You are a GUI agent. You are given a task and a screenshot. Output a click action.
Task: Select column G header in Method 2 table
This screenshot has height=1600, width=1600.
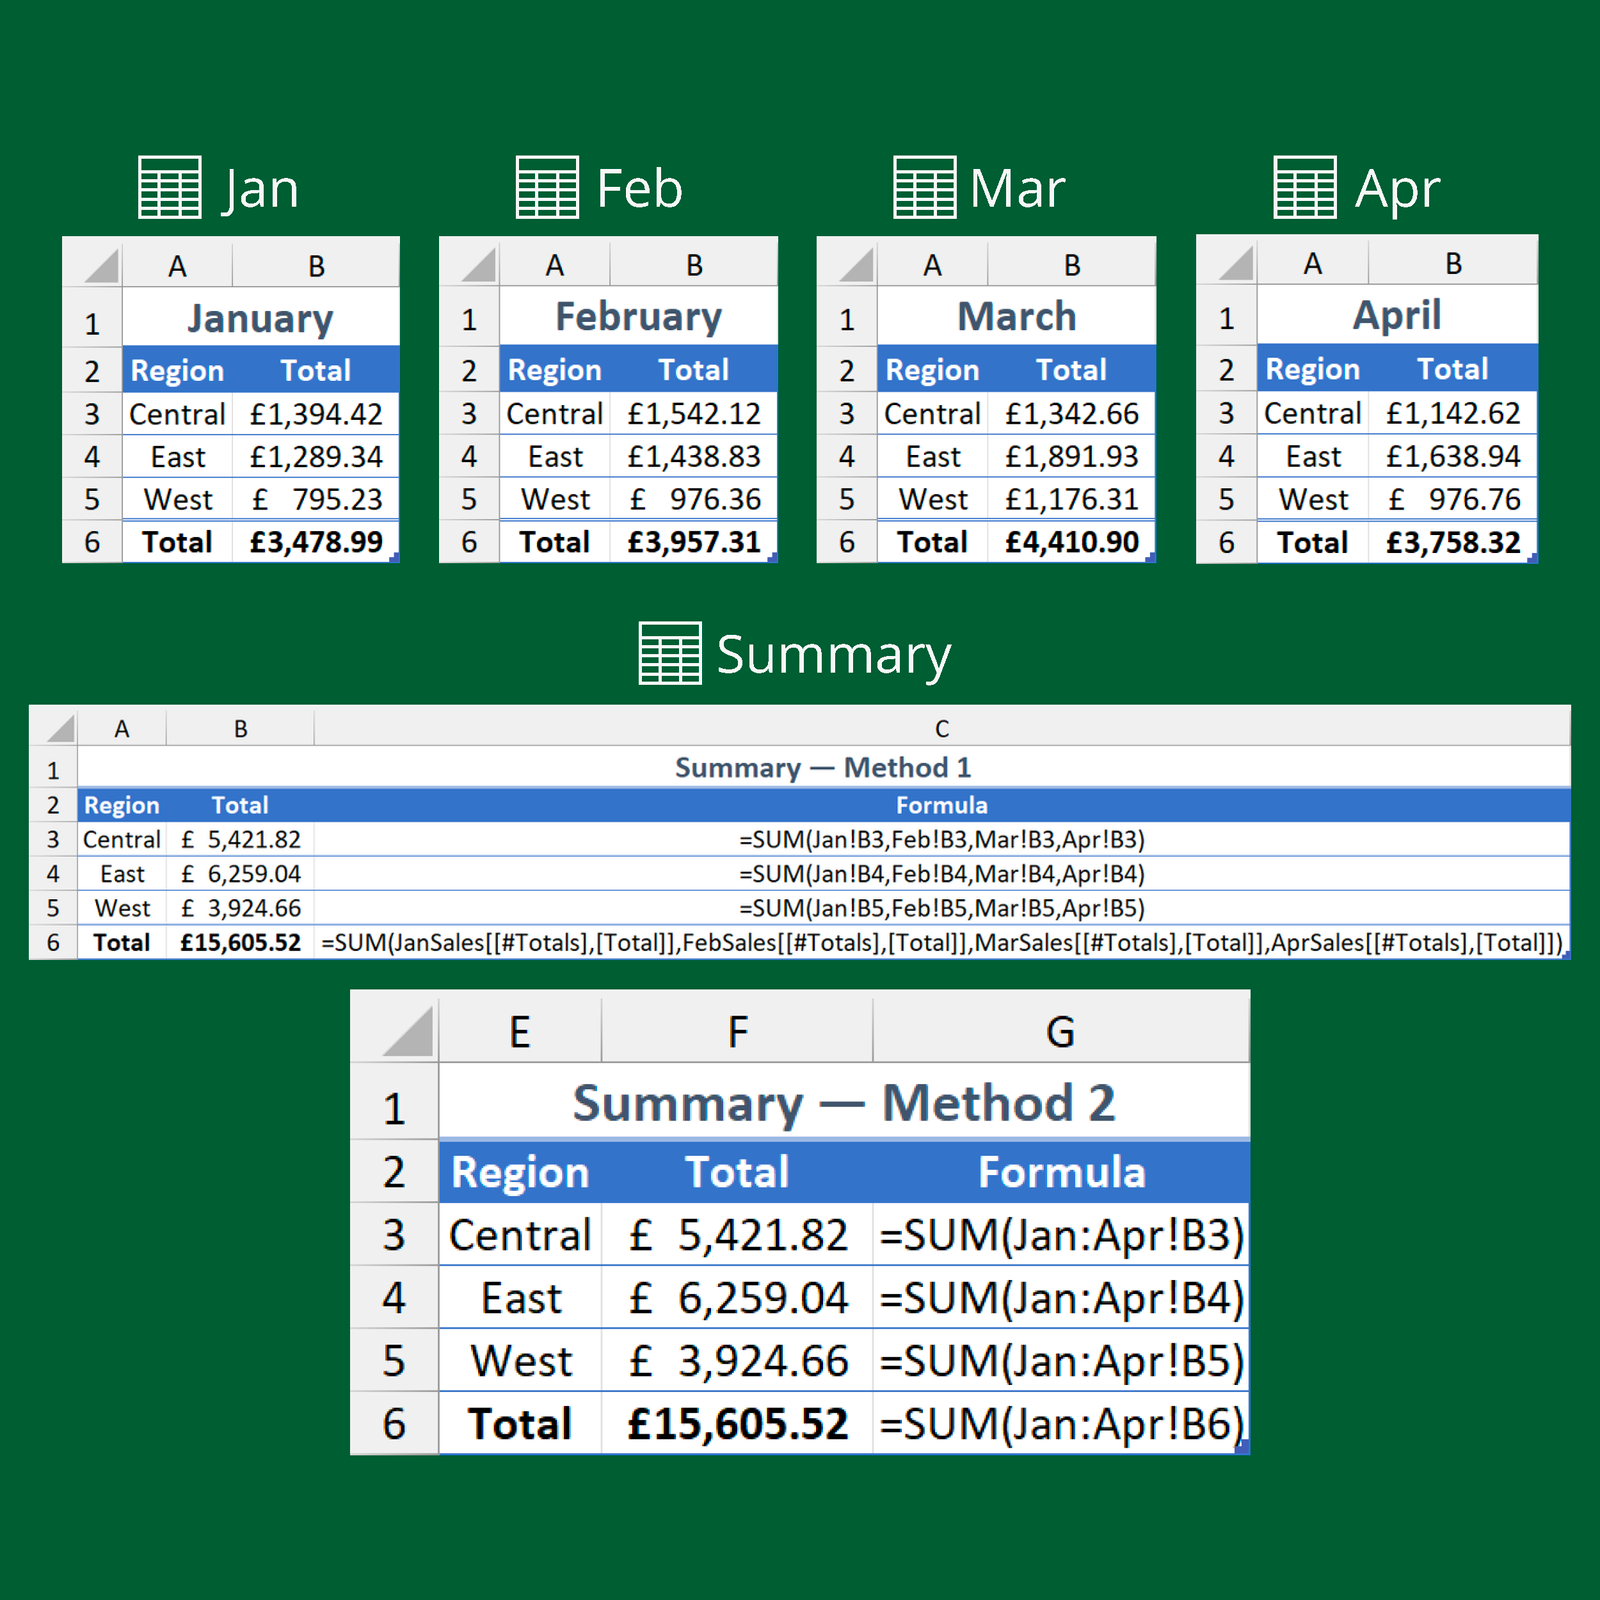[1060, 1032]
